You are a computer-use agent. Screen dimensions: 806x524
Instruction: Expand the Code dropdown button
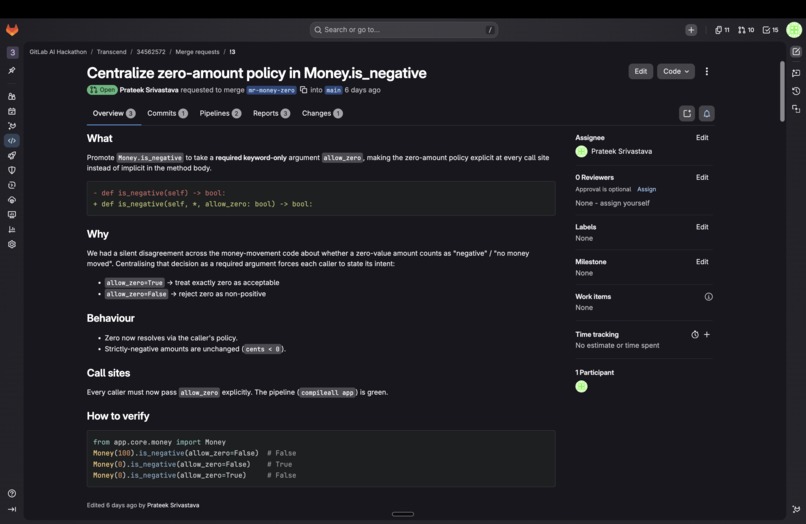pos(675,71)
